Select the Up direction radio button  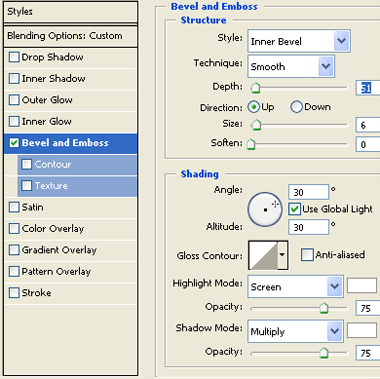[x=254, y=107]
